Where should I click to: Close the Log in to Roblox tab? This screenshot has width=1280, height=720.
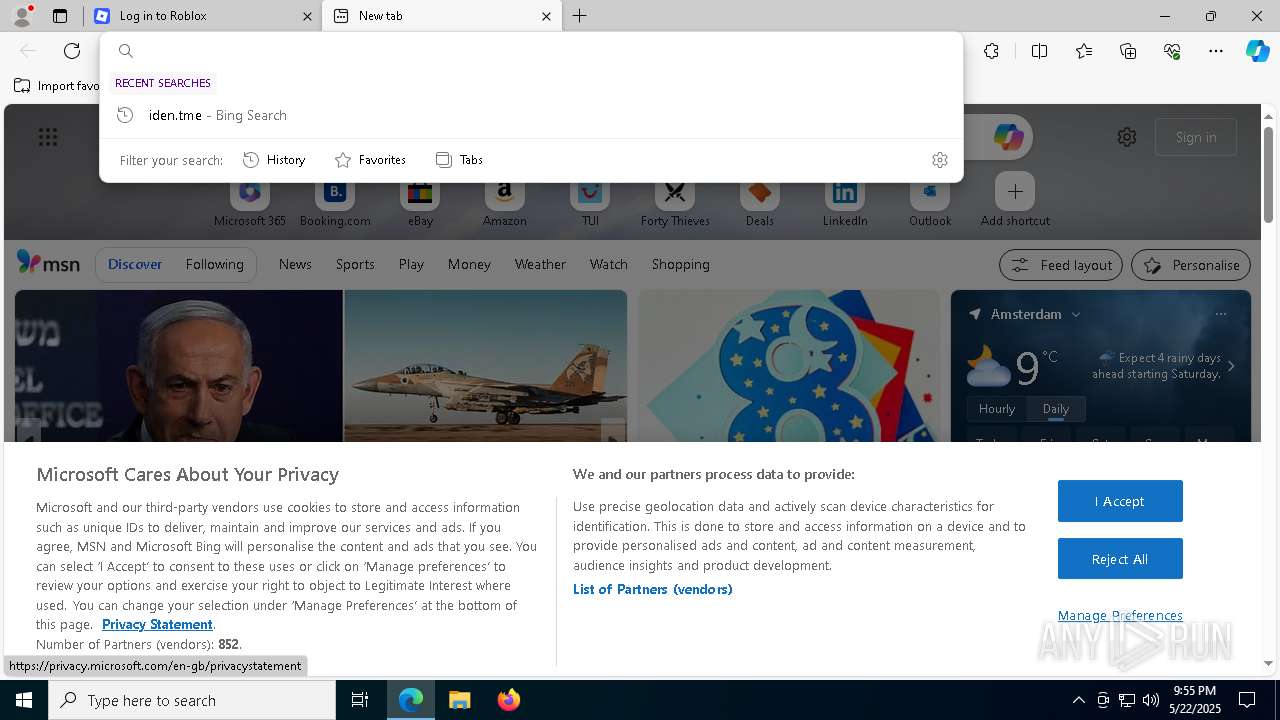tap(307, 16)
